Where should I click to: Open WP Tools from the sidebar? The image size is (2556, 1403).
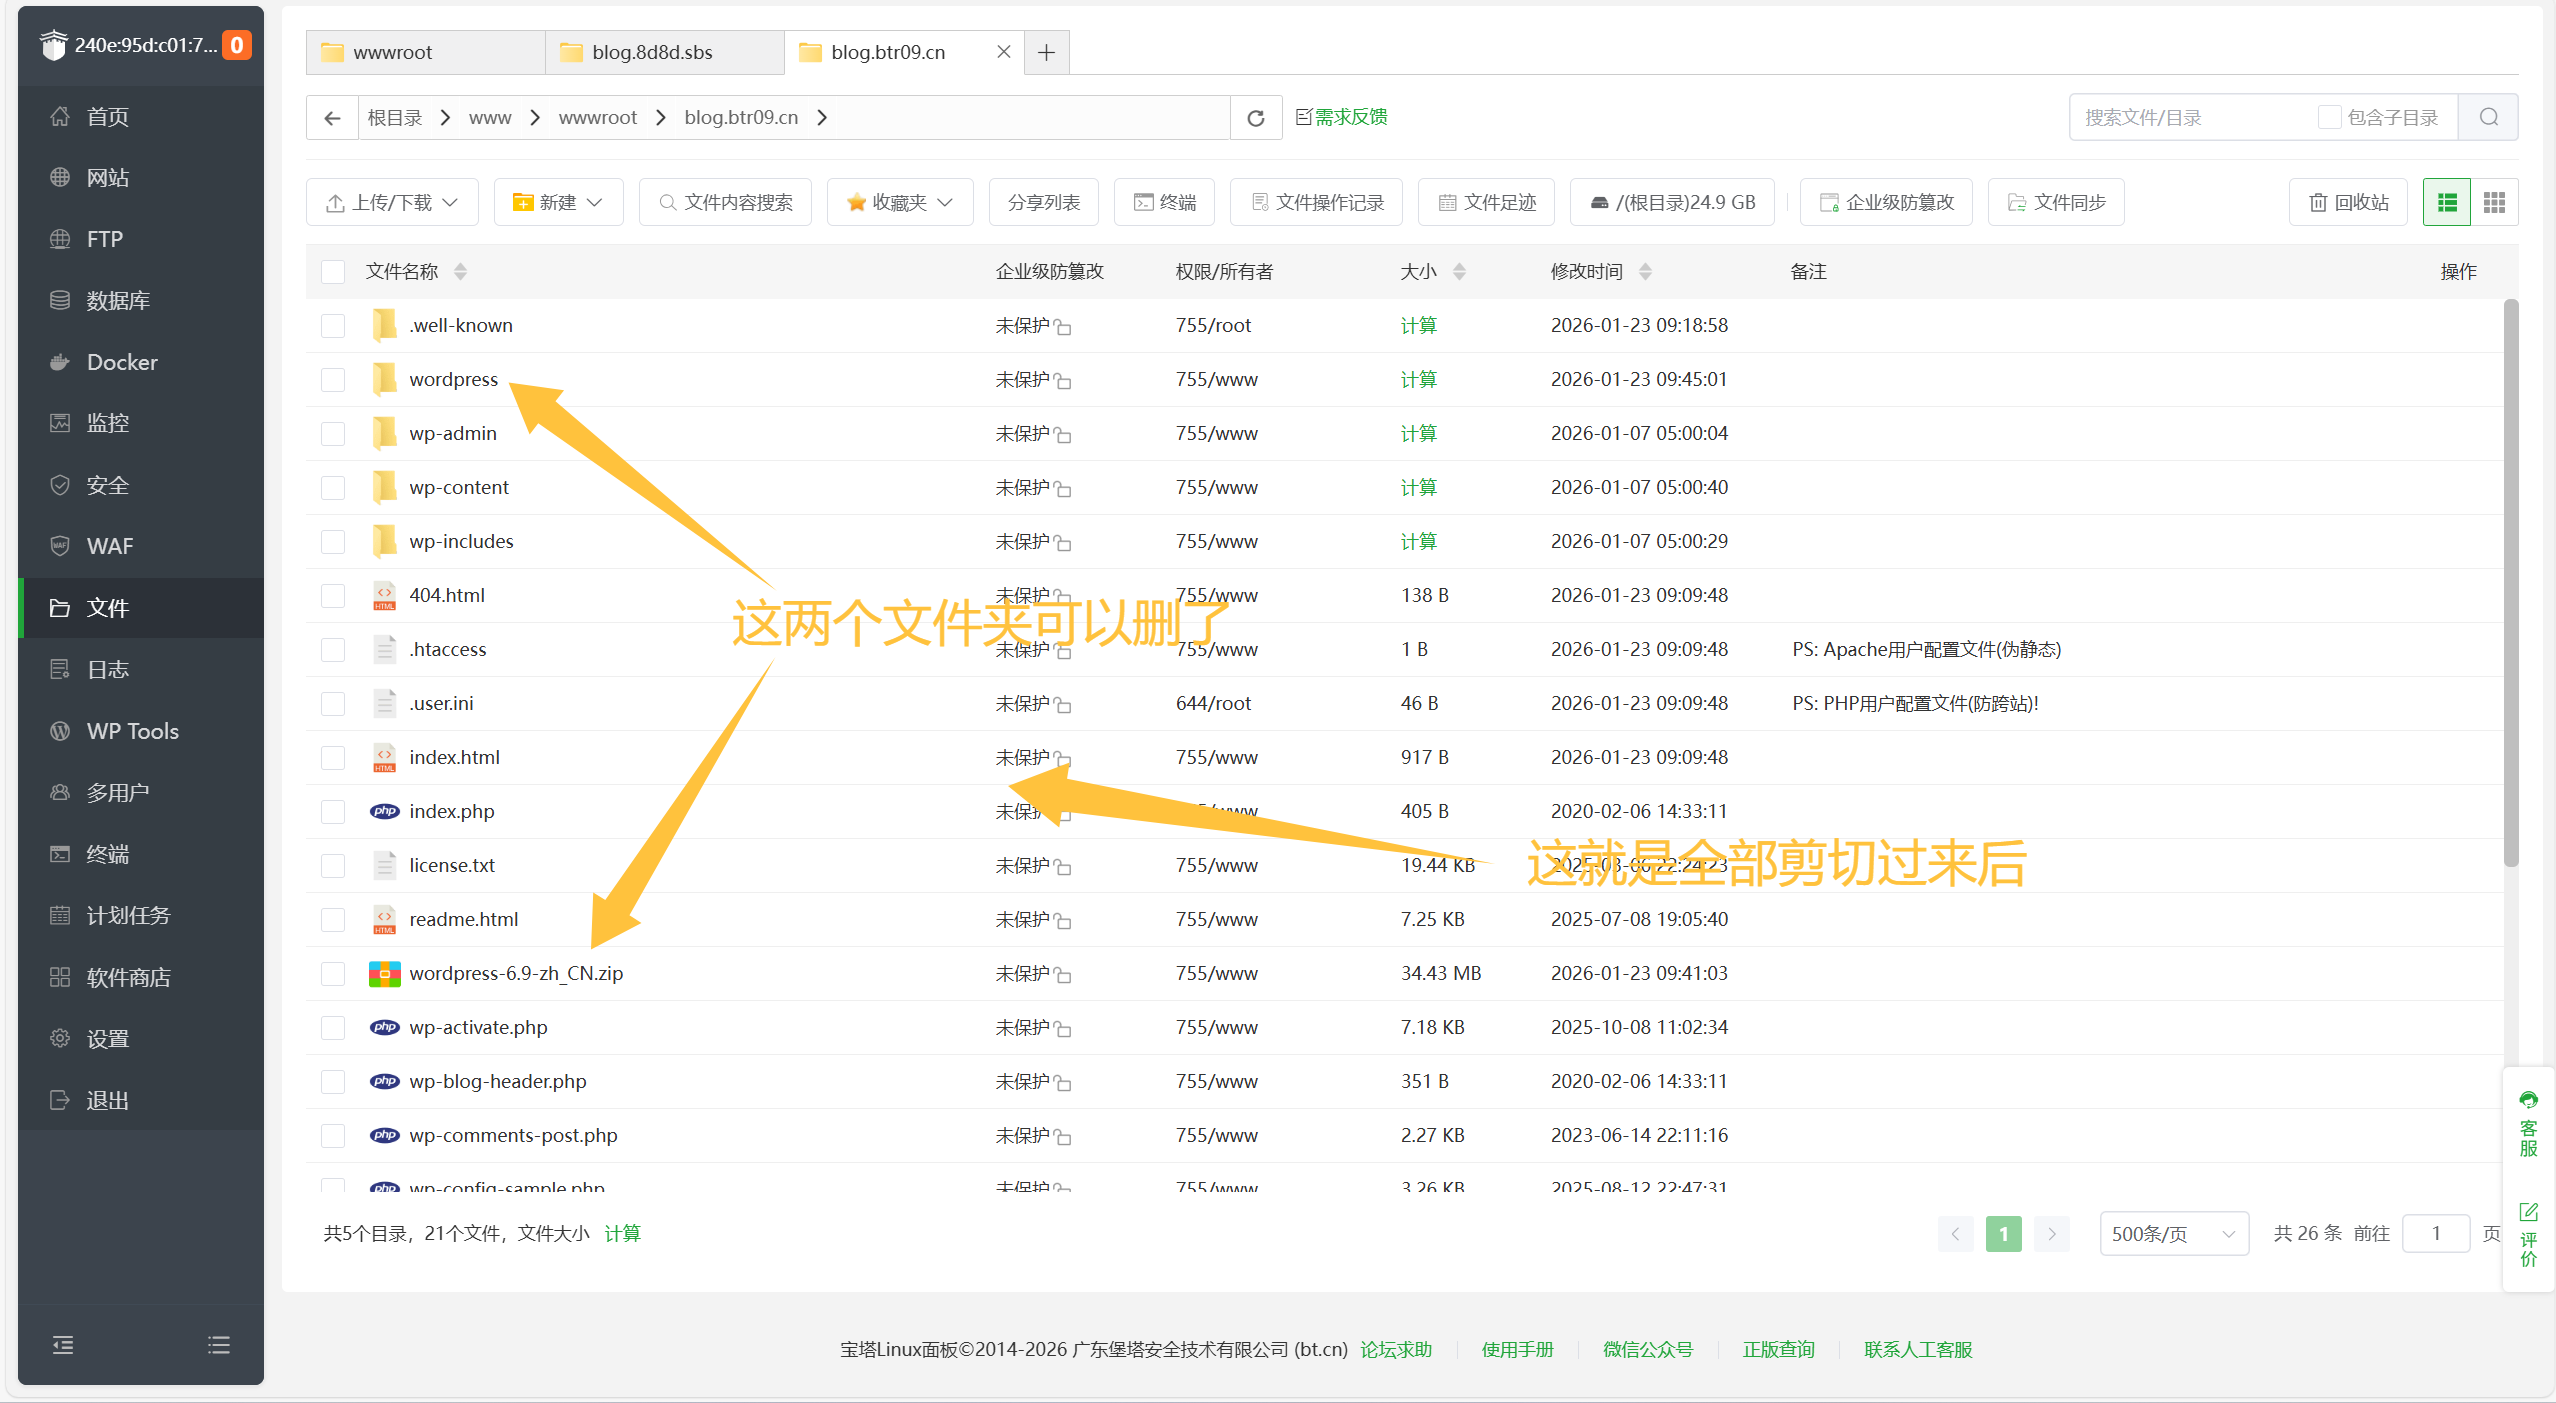tap(131, 730)
